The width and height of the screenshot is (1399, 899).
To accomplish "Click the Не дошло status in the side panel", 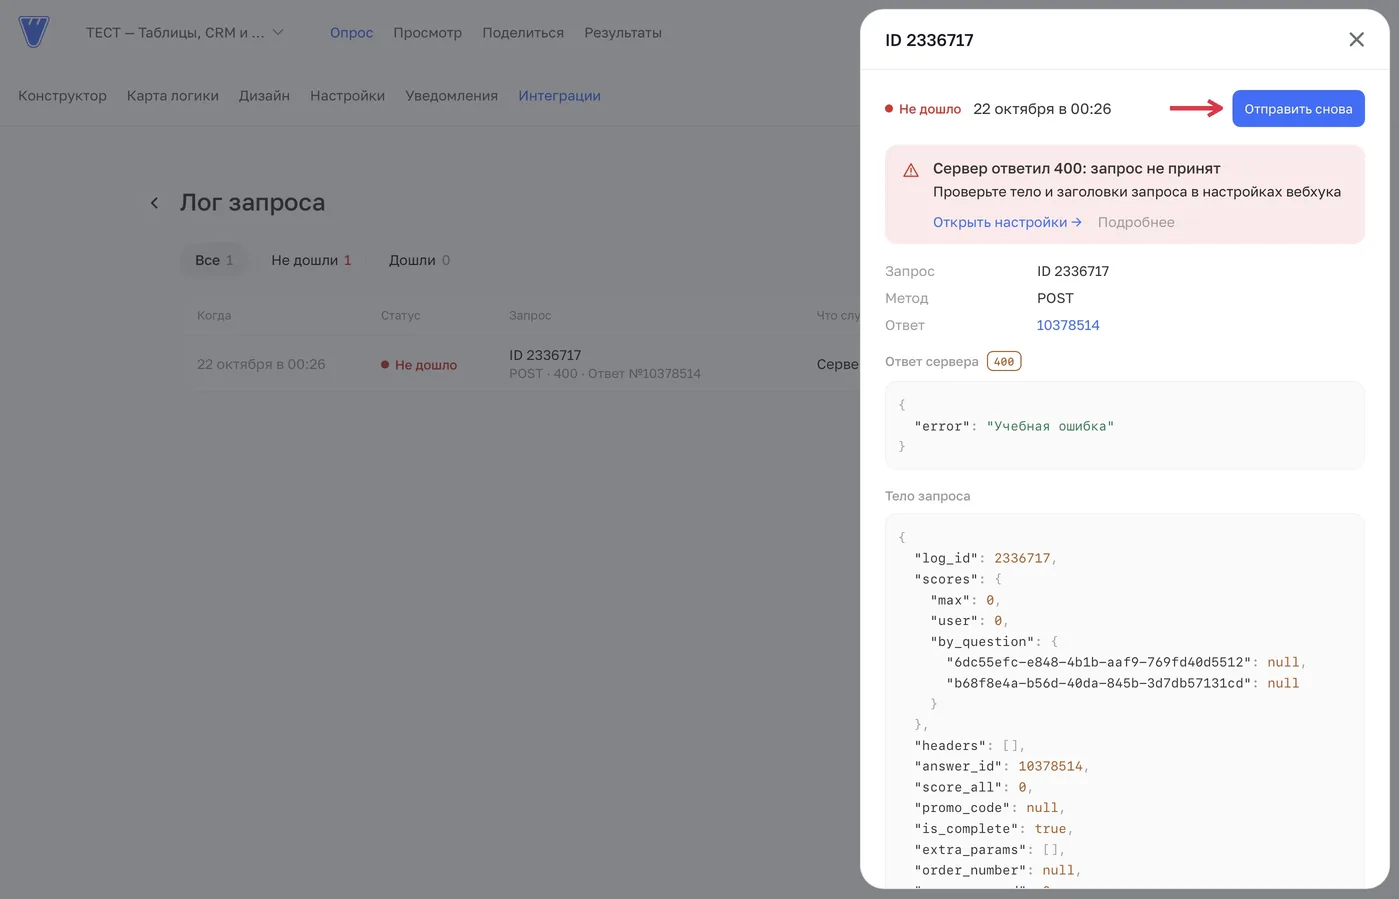I will (x=923, y=109).
